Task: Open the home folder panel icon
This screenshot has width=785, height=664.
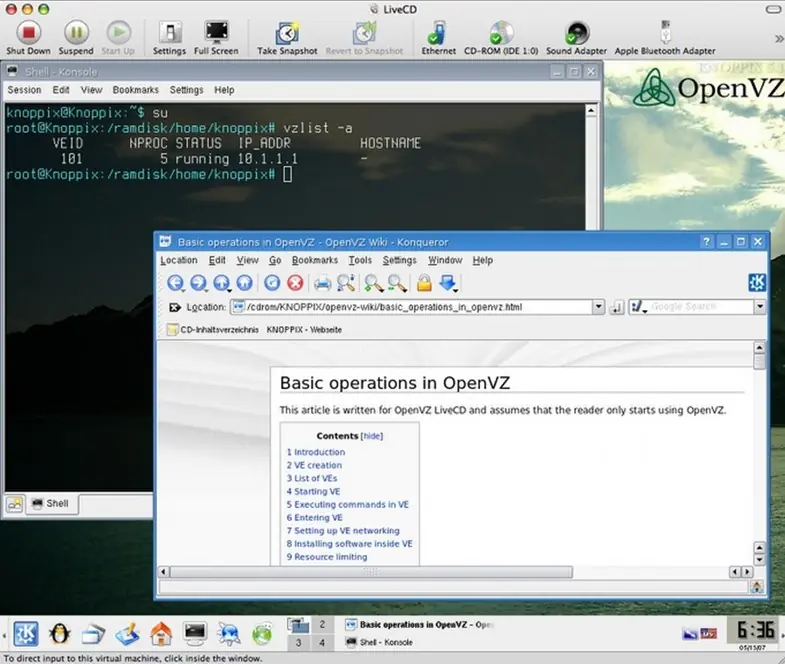Action: (x=161, y=634)
